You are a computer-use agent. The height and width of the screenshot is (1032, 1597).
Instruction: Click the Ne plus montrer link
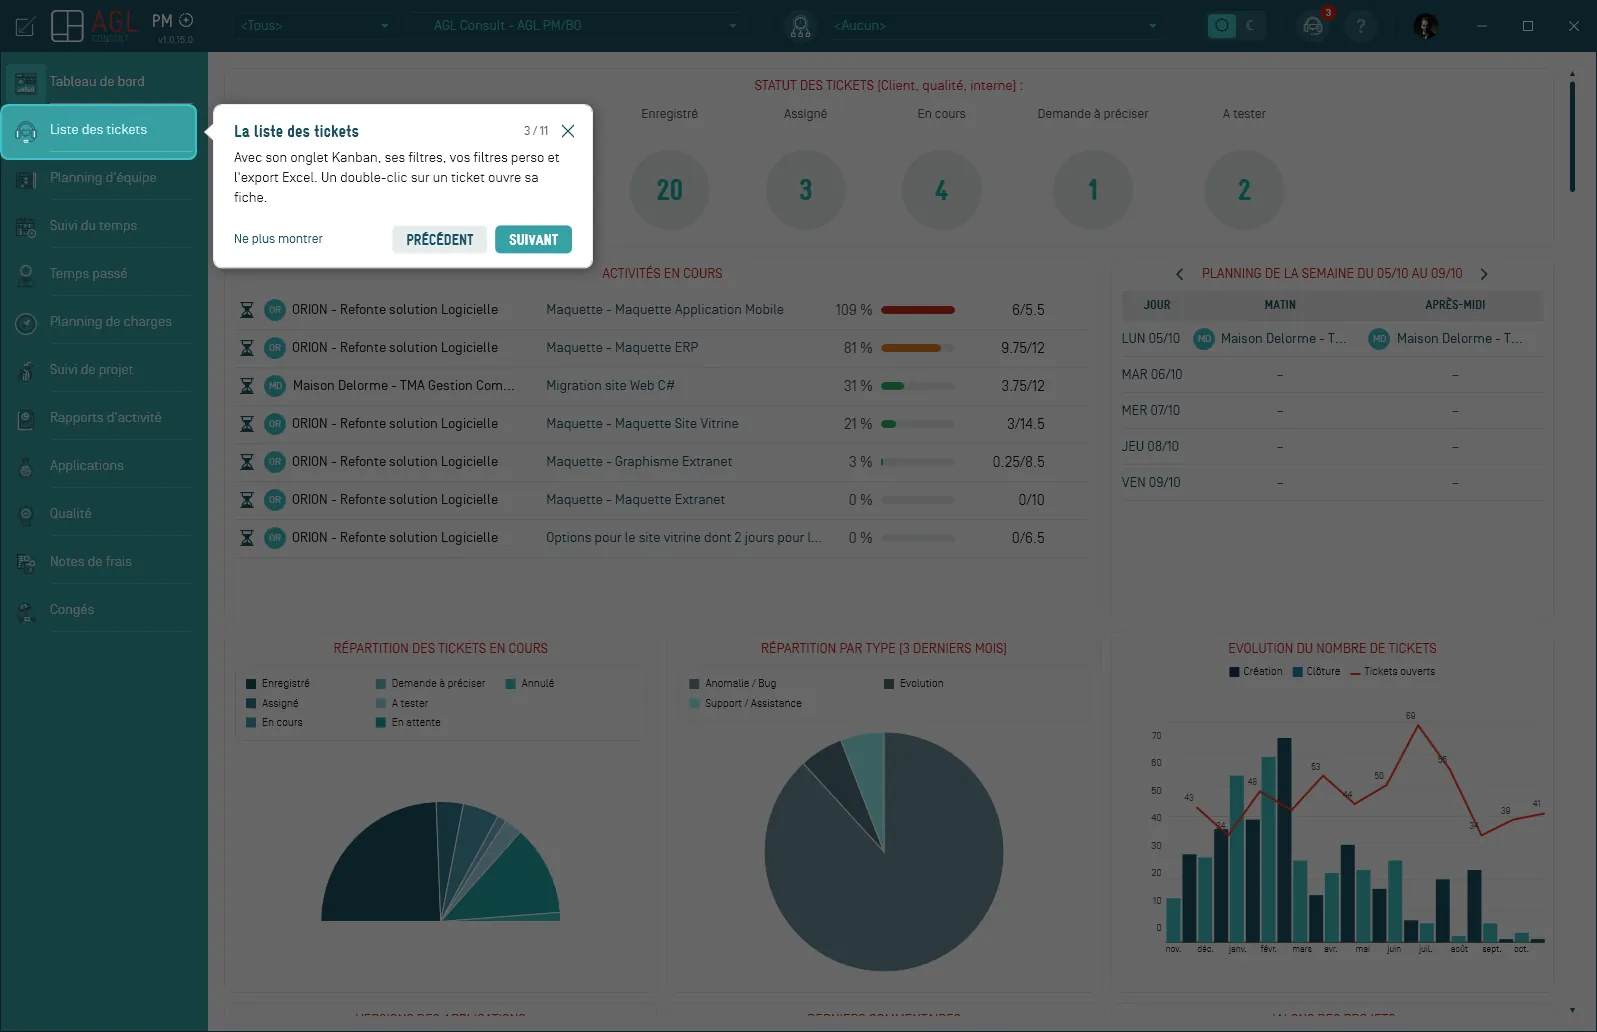278,239
